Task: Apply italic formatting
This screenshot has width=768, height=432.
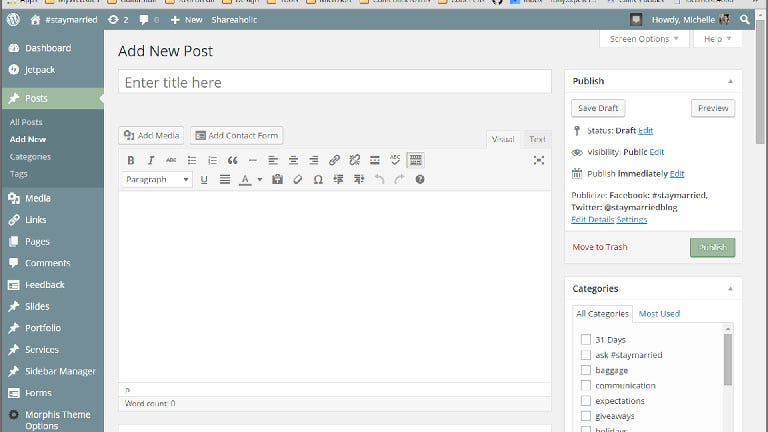Action: coord(151,160)
